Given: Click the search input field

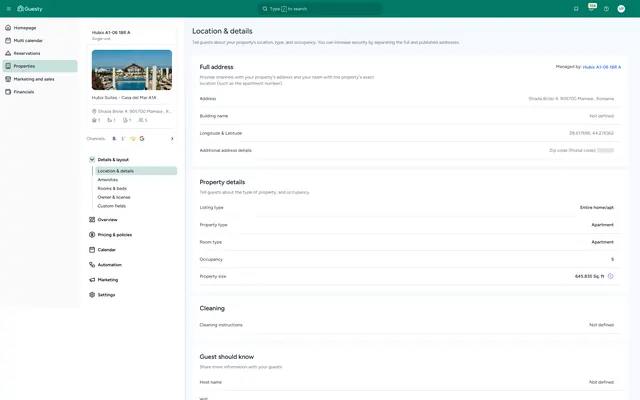Looking at the screenshot, I should coord(320,9).
